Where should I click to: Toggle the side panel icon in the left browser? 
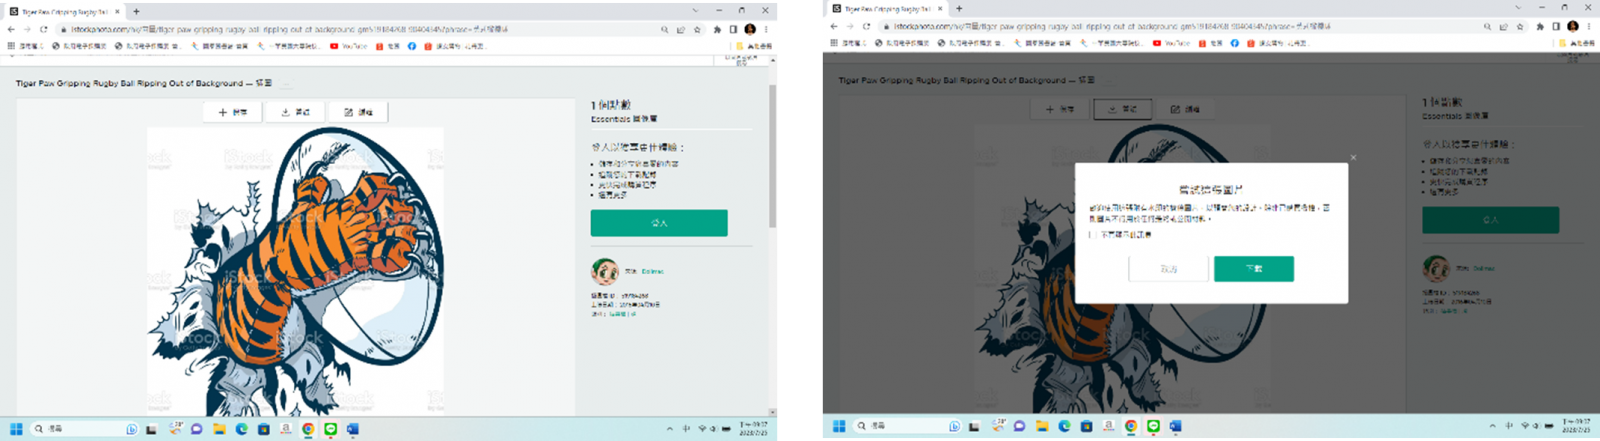click(733, 29)
